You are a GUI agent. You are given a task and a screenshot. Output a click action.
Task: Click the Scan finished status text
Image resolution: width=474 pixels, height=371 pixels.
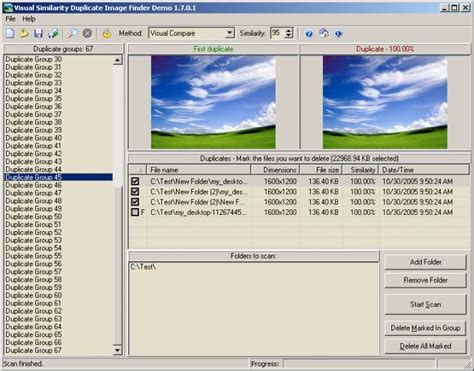tap(23, 364)
